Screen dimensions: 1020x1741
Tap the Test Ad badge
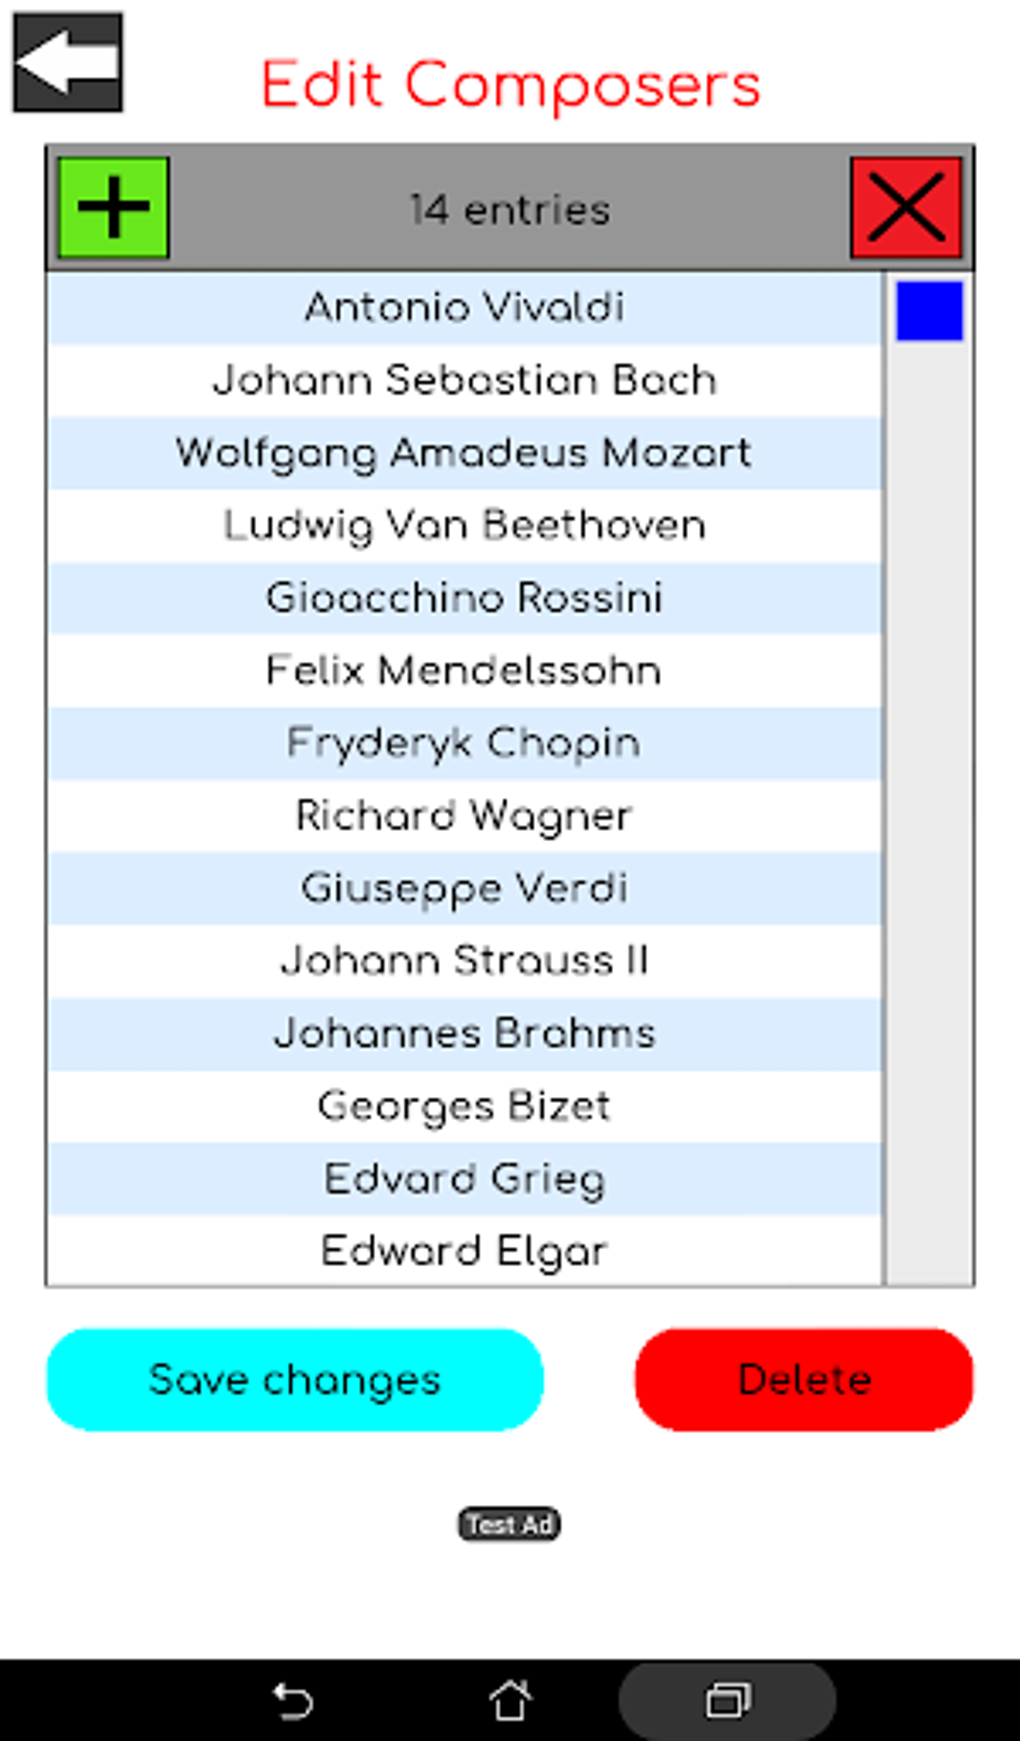pos(509,1524)
